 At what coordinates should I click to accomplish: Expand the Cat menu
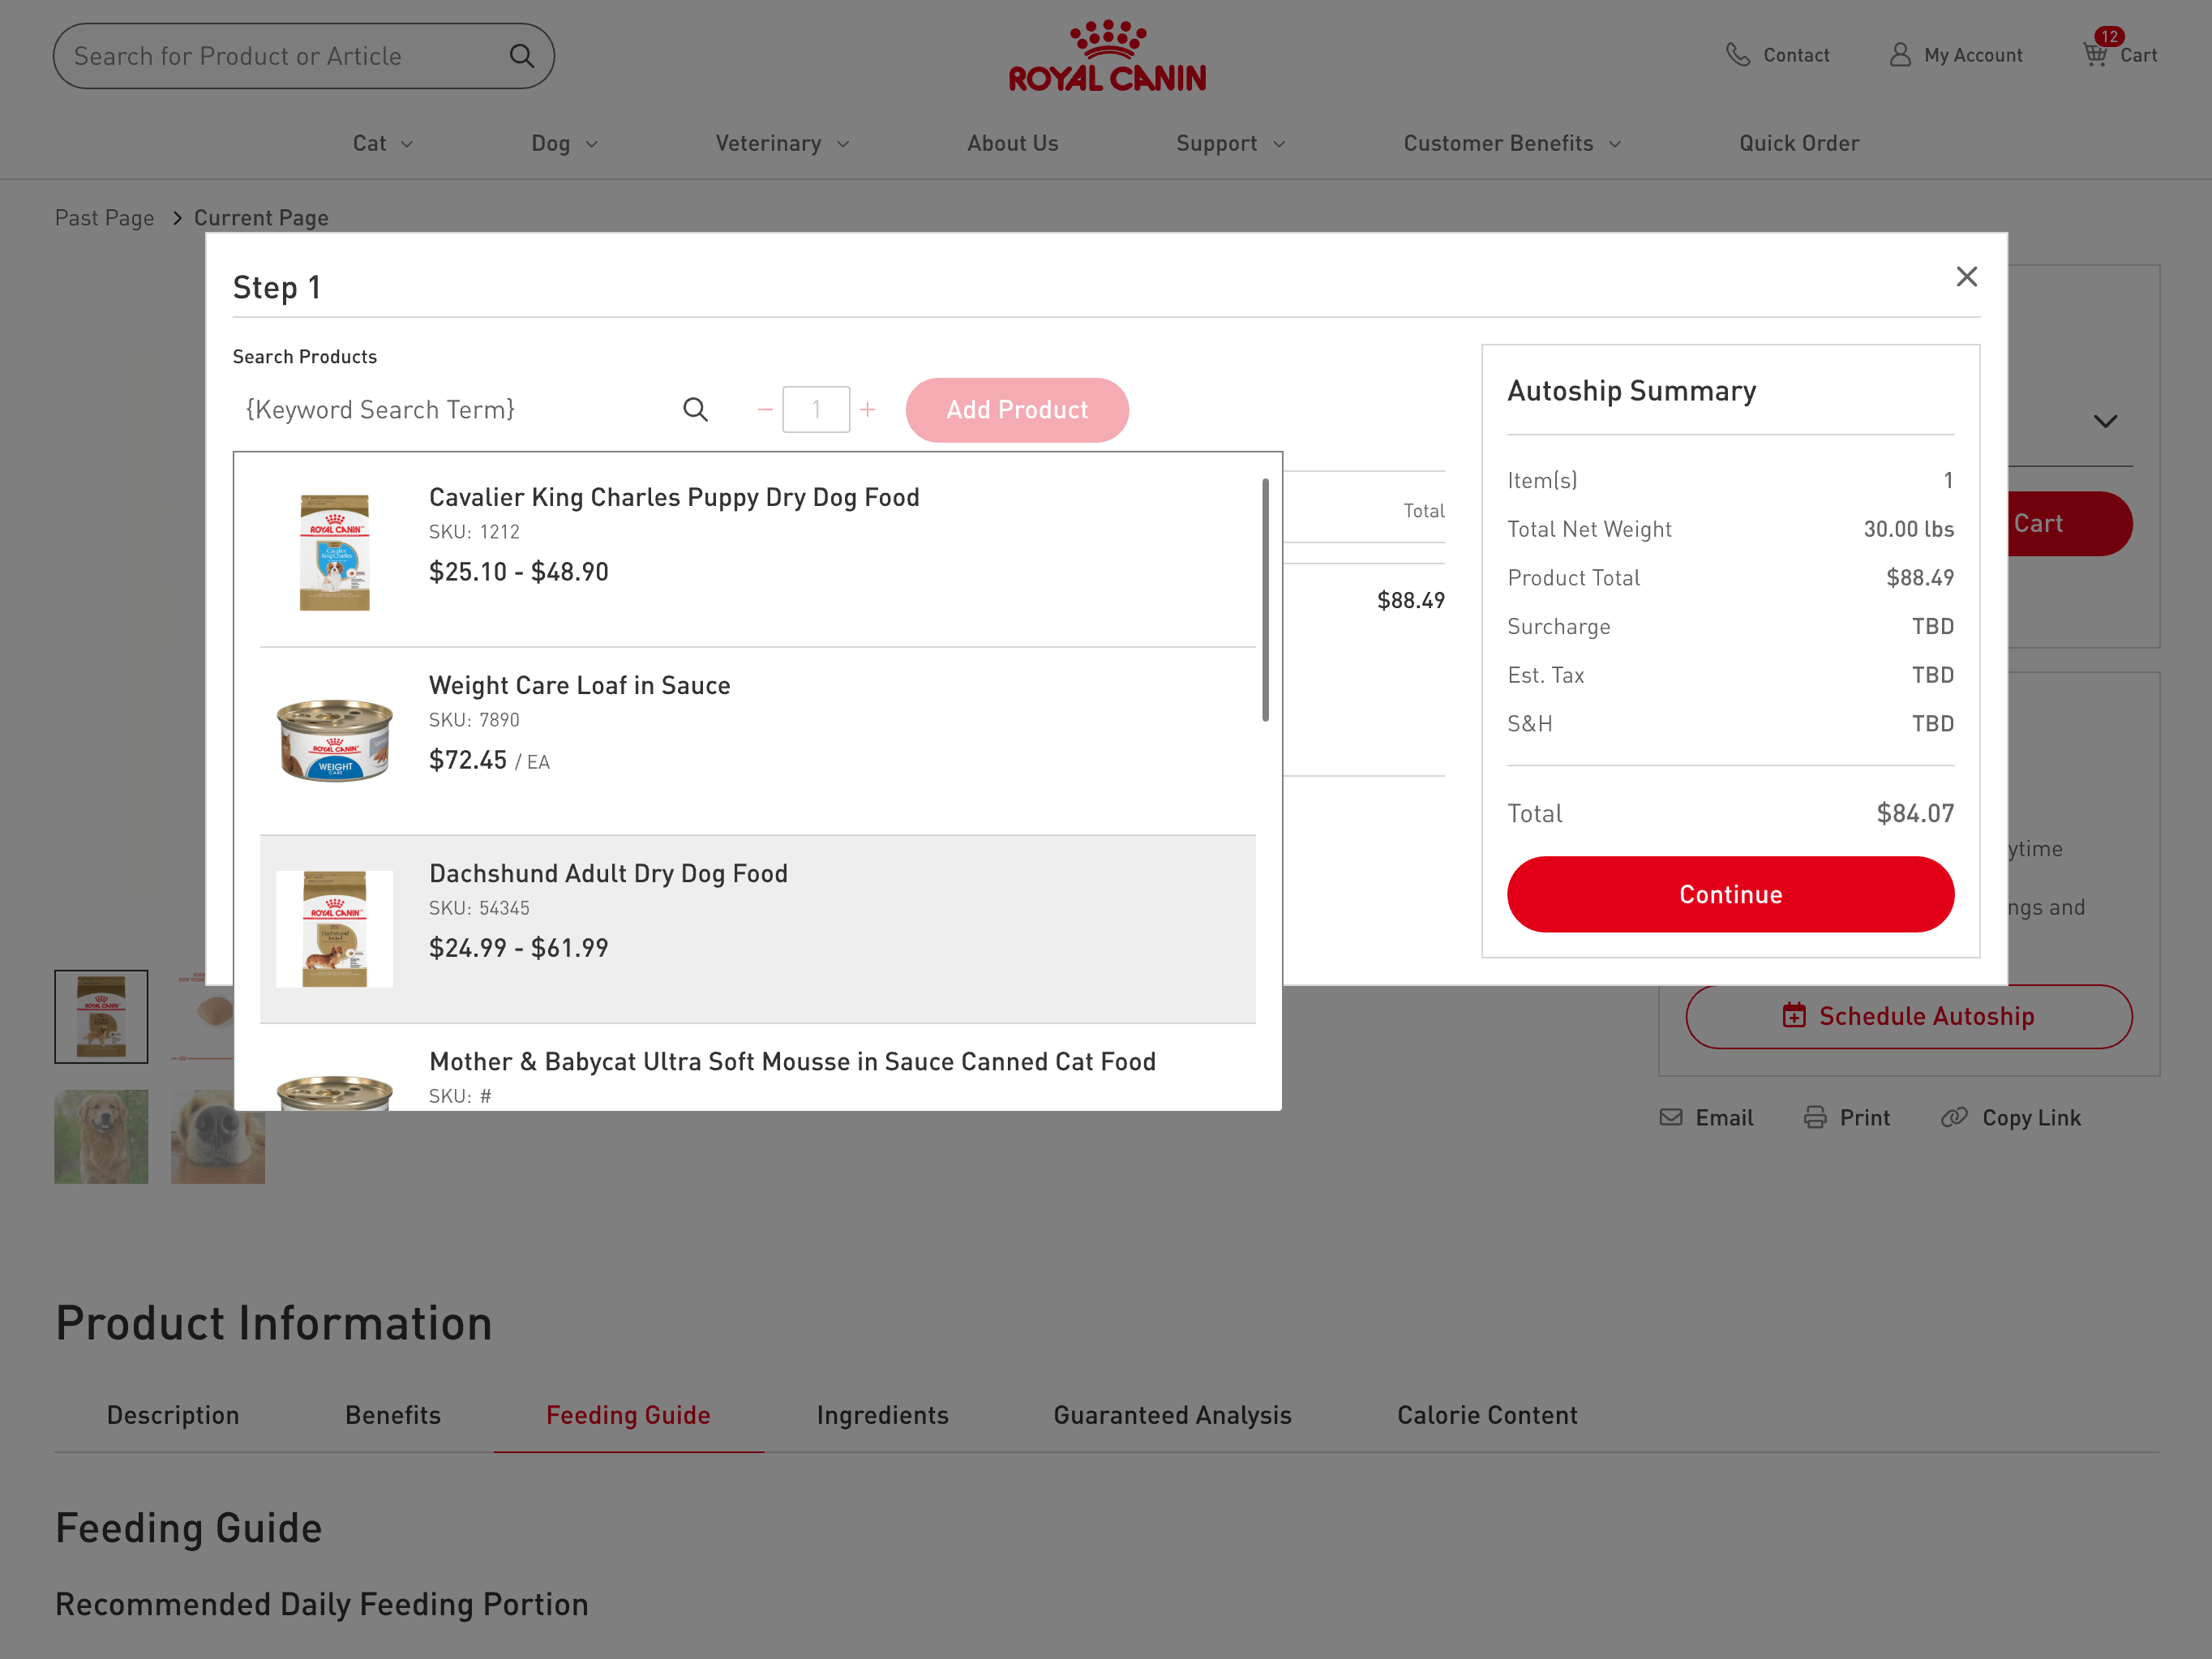(383, 143)
